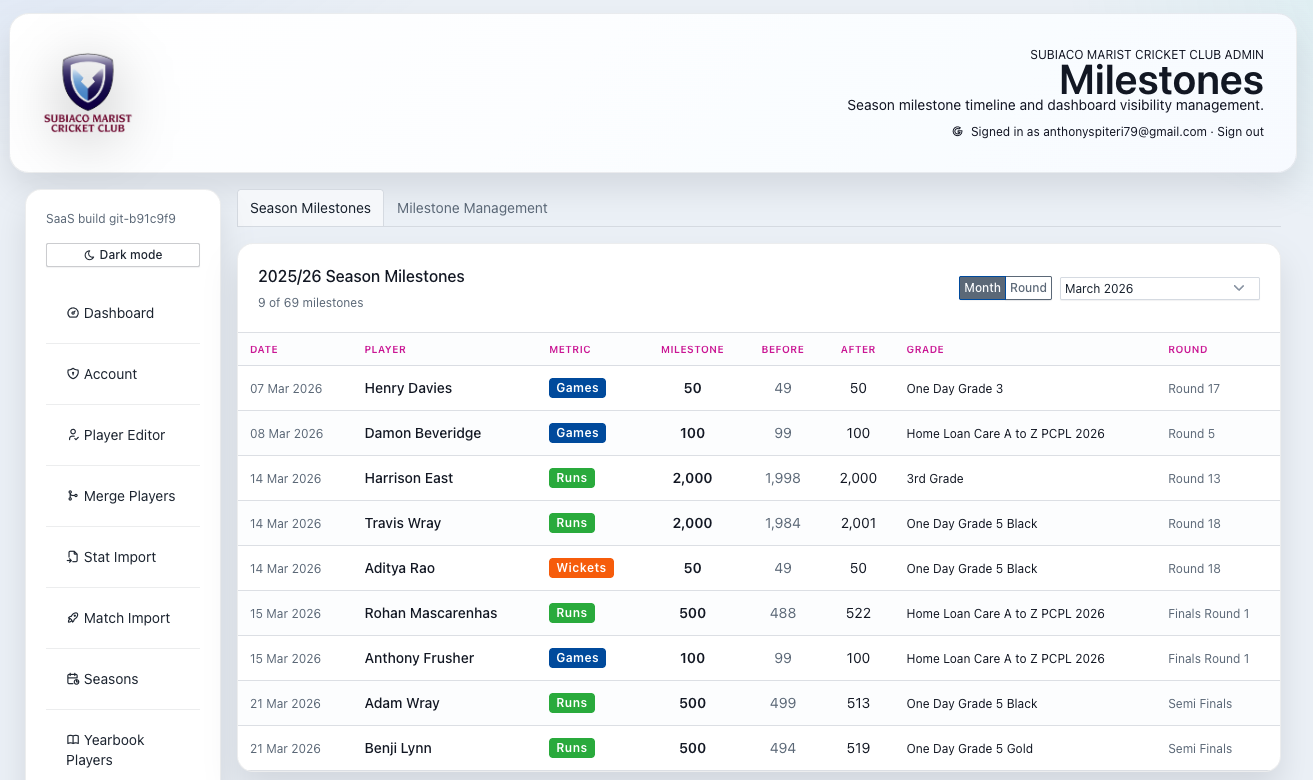Image resolution: width=1313 pixels, height=780 pixels.
Task: Sort by the PLAYER column header
Action: click(x=385, y=350)
